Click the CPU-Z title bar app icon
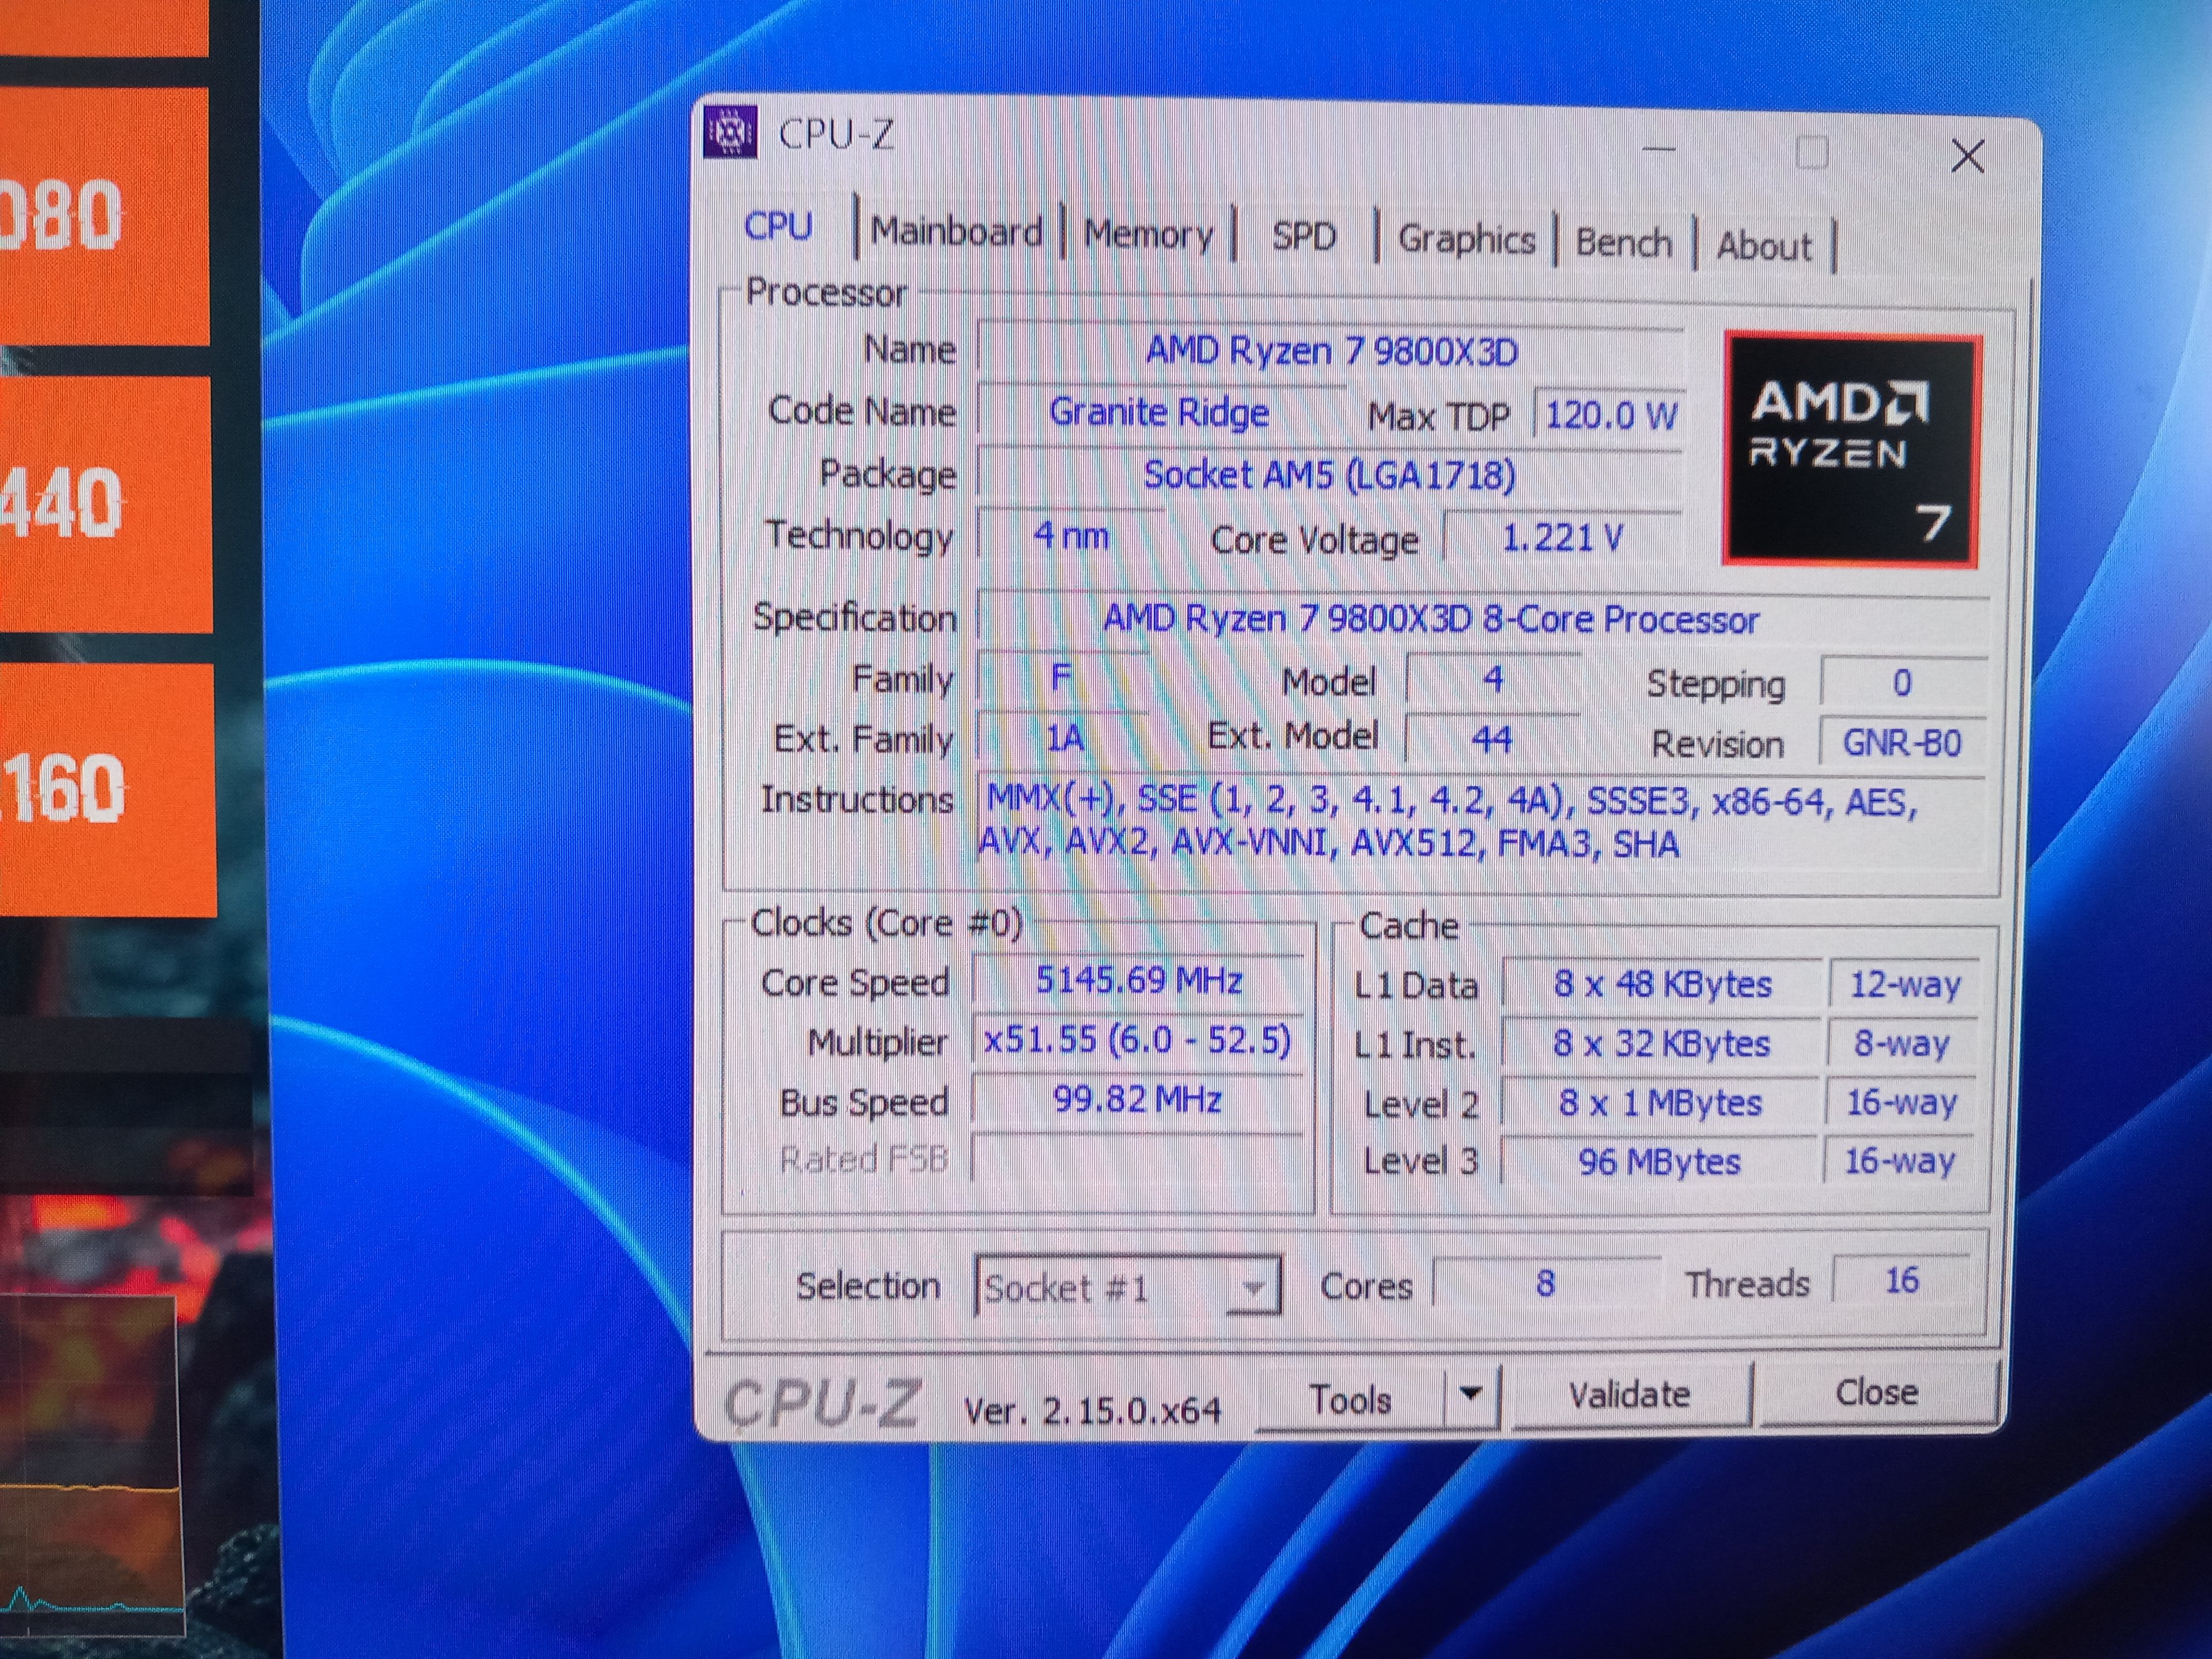2212x1659 pixels. [730, 131]
